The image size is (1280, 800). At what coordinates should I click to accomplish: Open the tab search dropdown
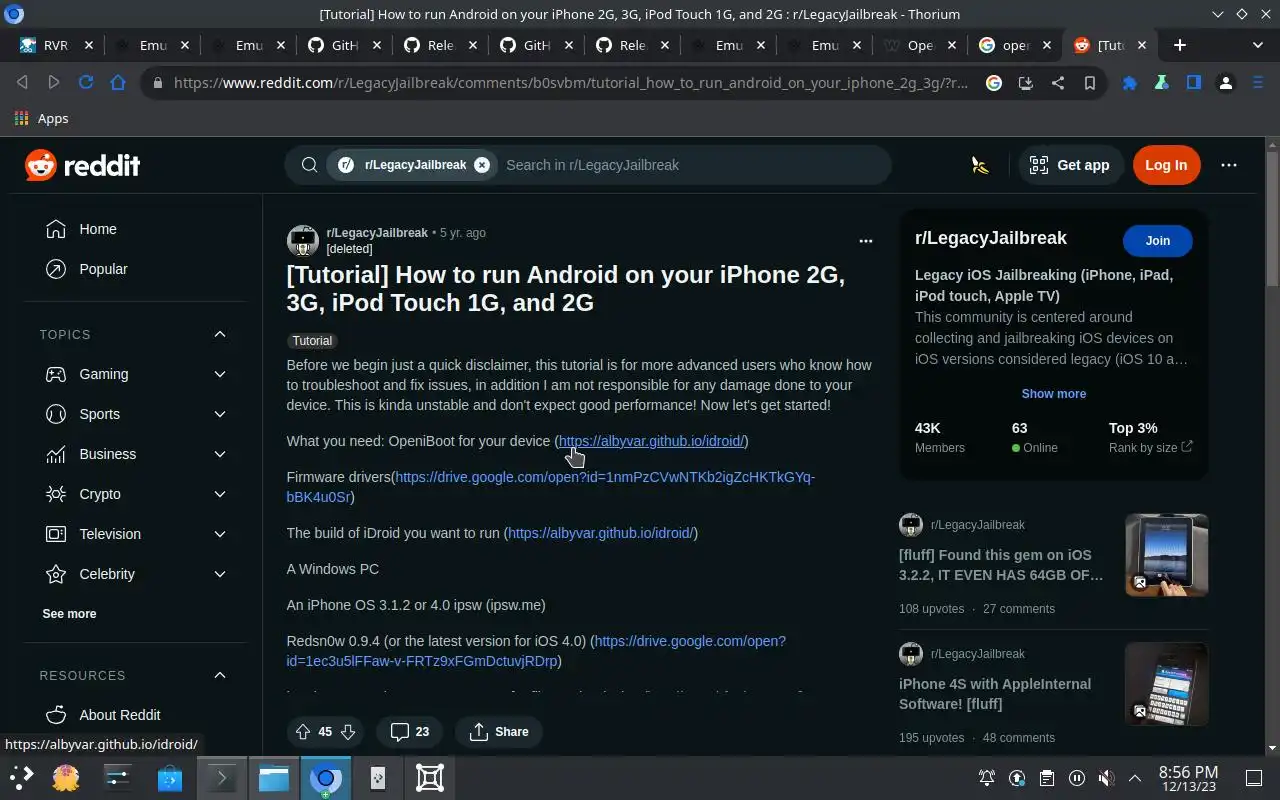1258,45
